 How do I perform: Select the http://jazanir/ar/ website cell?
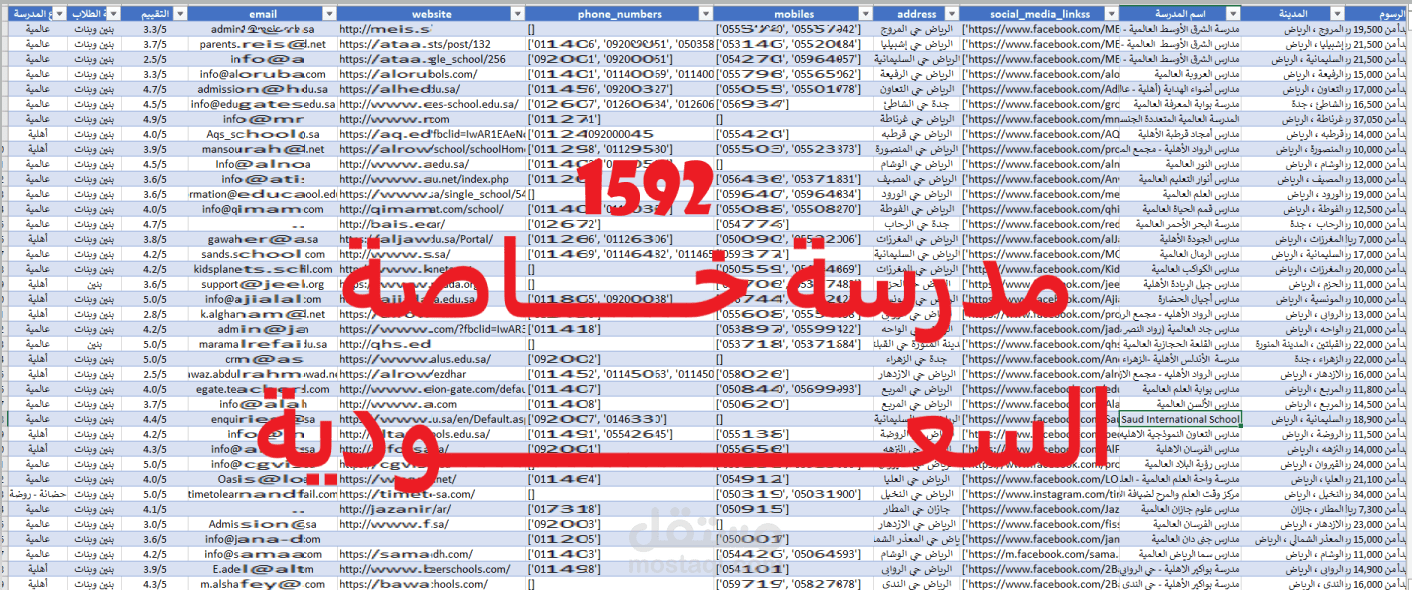(431, 509)
